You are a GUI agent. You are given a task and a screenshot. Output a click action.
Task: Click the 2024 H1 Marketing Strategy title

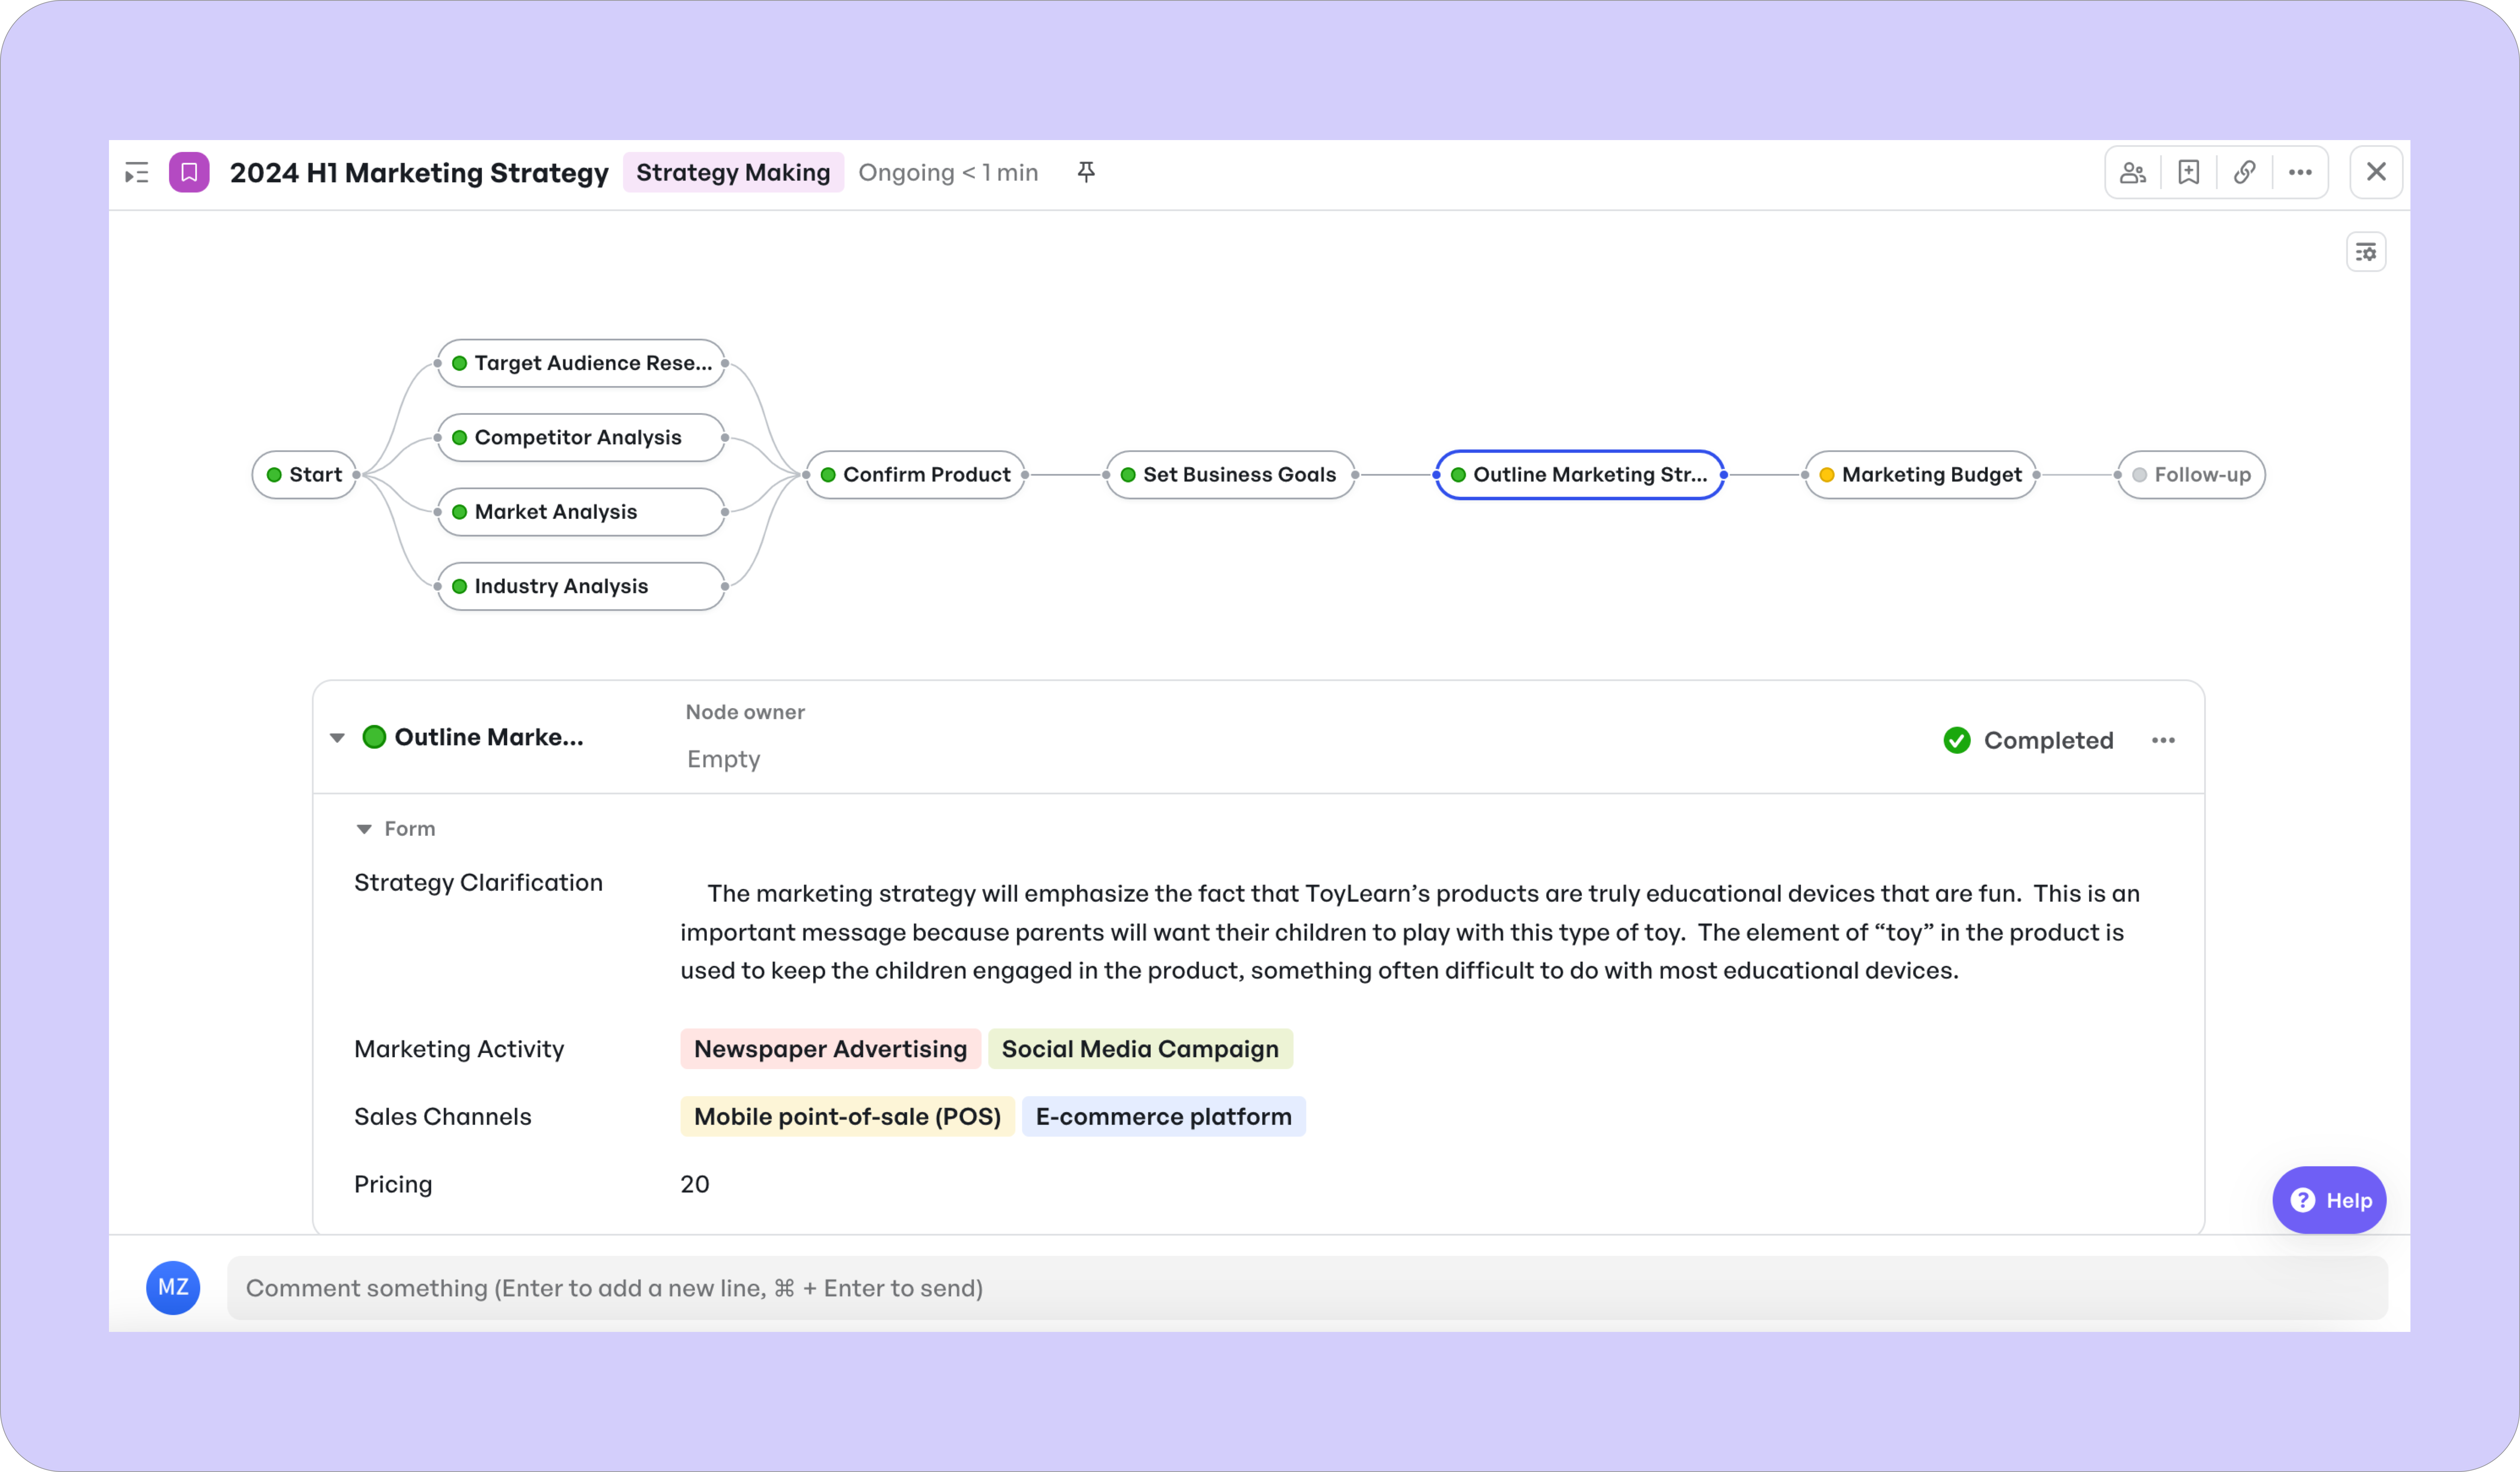point(419,173)
